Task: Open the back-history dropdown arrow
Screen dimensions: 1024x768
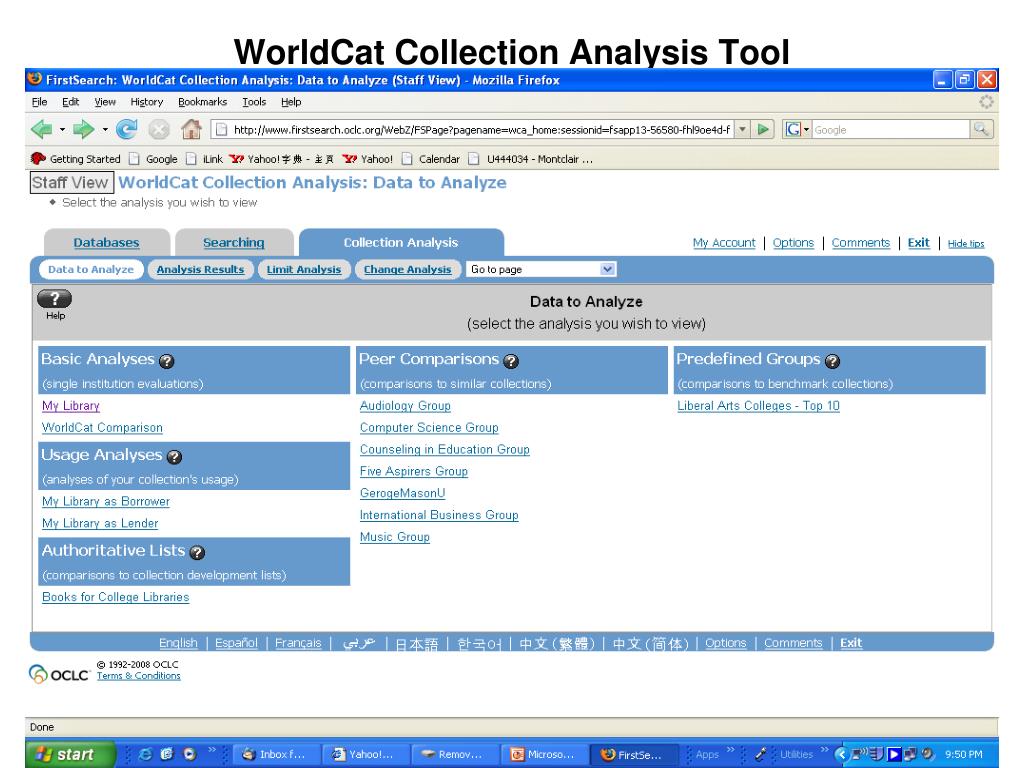Action: click(62, 129)
